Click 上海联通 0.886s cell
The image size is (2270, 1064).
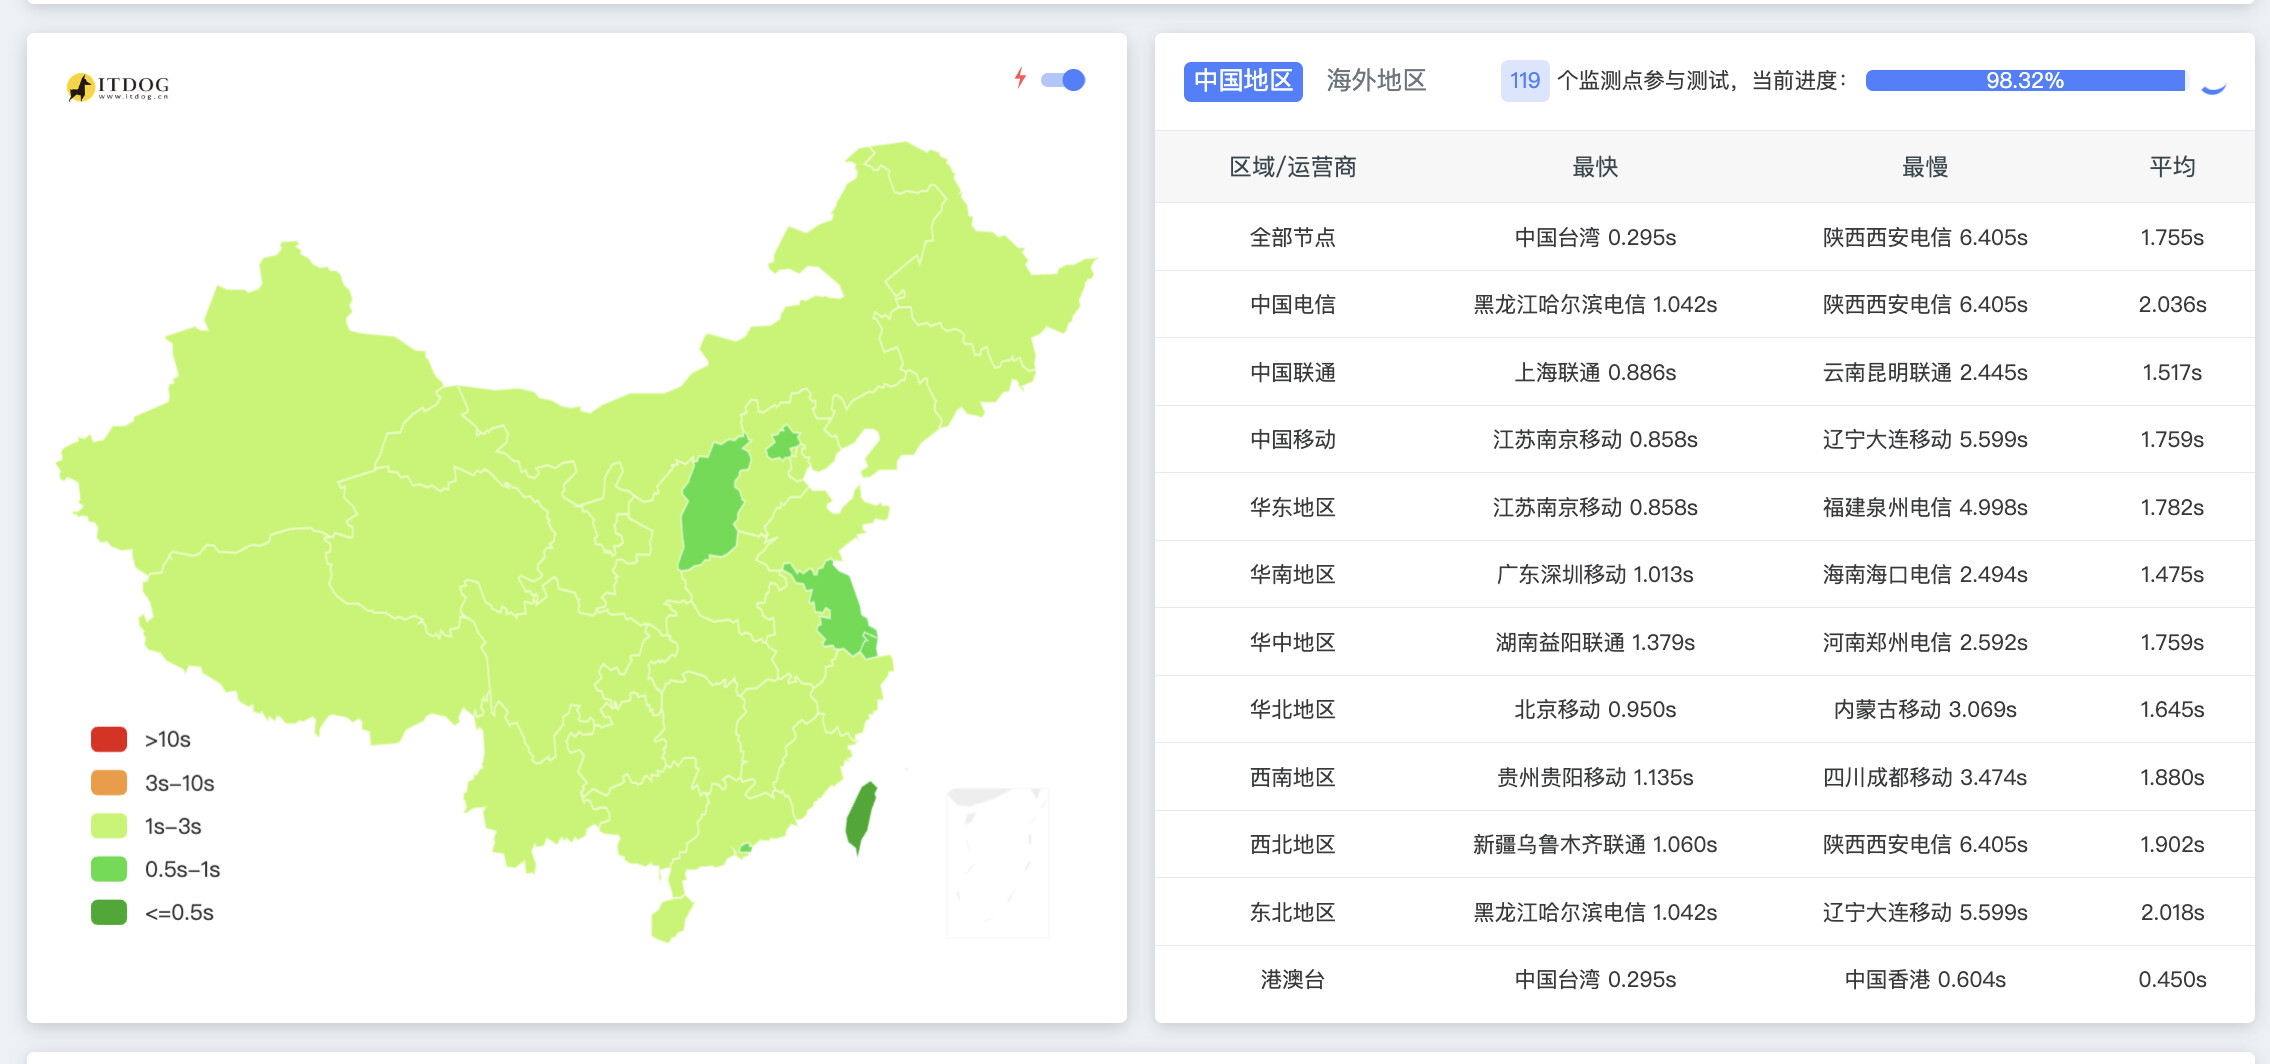click(1595, 372)
